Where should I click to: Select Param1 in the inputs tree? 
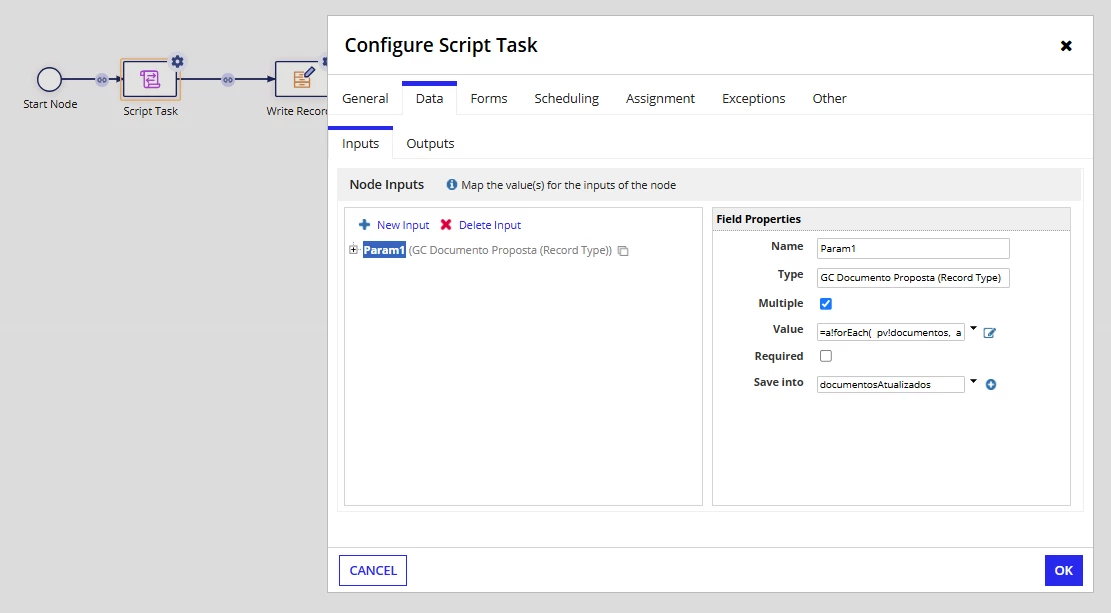[384, 250]
